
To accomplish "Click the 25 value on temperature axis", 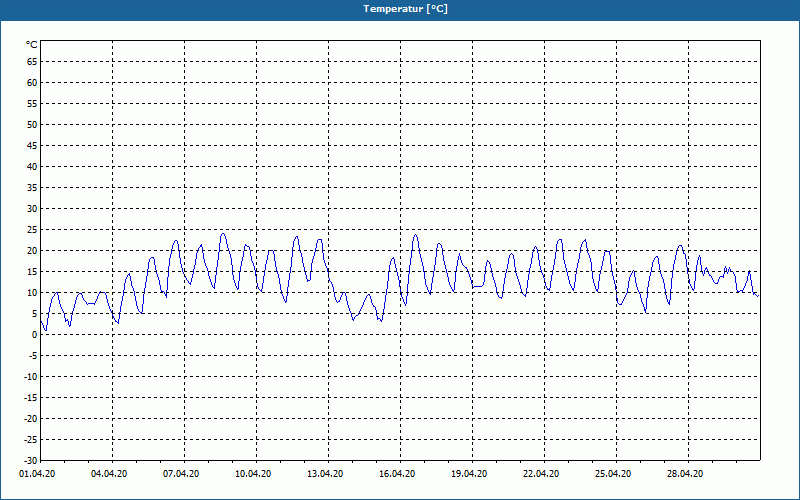I will pos(32,230).
